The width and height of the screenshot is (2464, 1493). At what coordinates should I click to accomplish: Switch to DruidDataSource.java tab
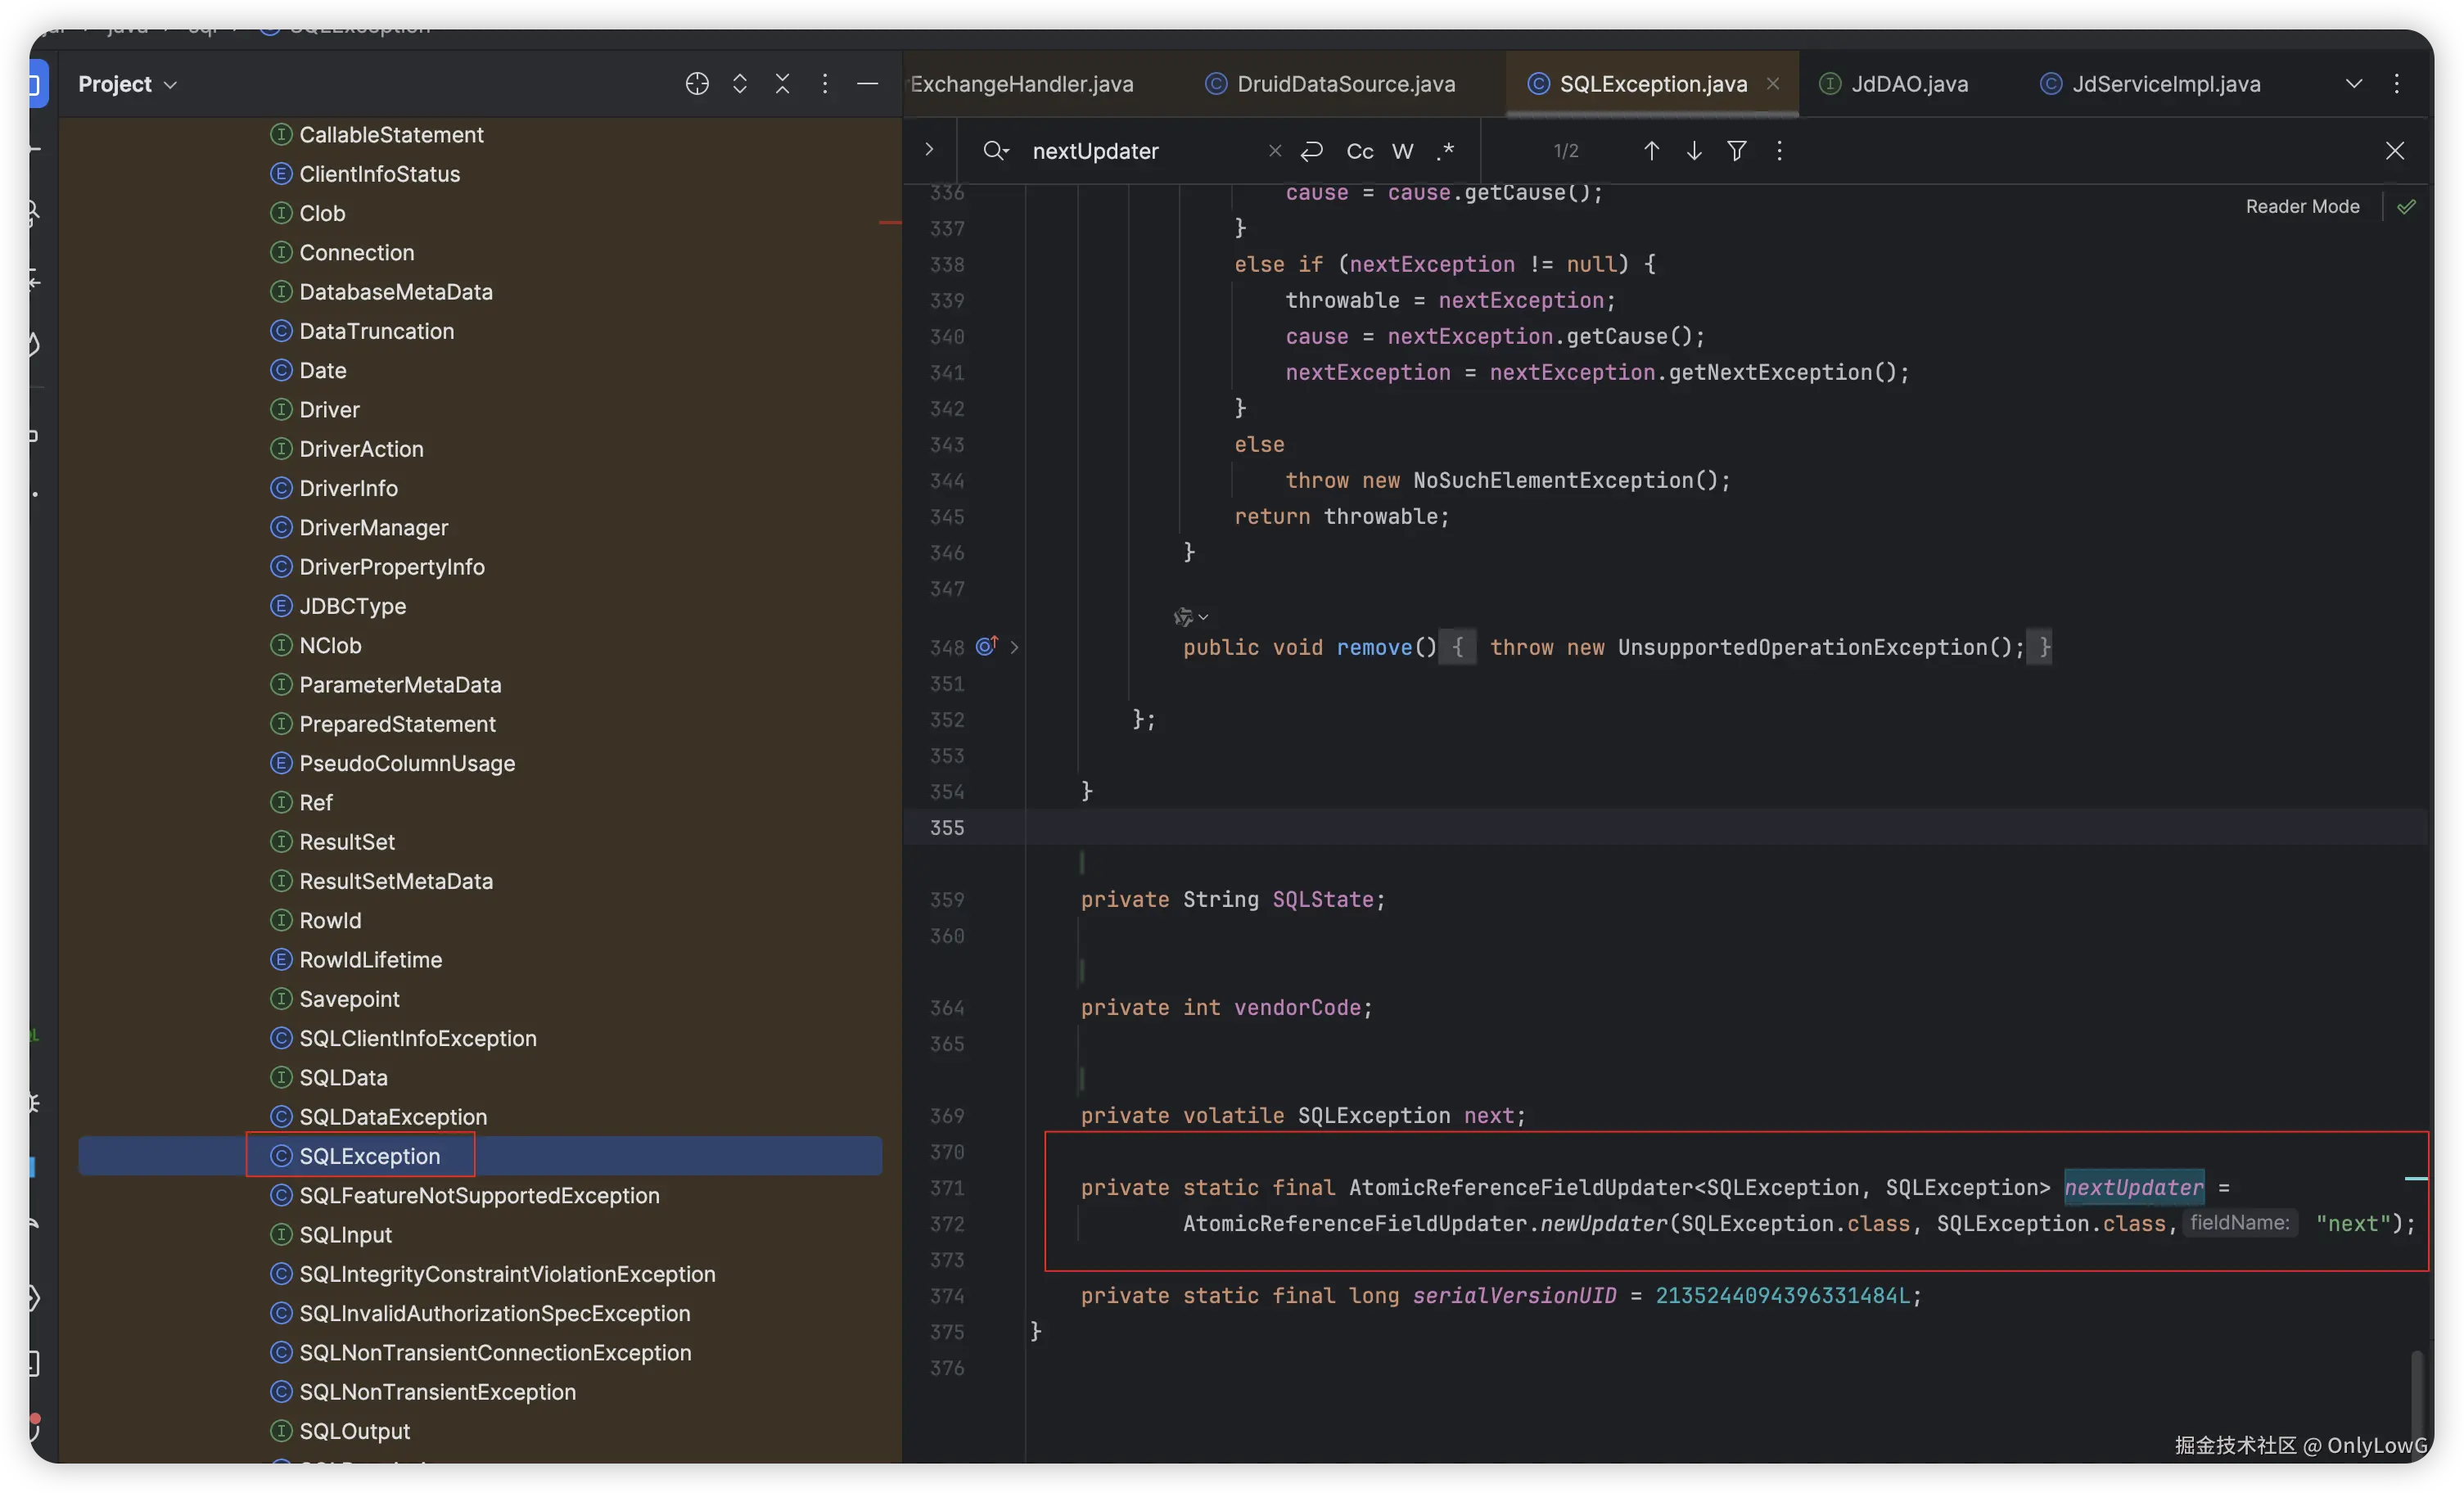(1345, 84)
